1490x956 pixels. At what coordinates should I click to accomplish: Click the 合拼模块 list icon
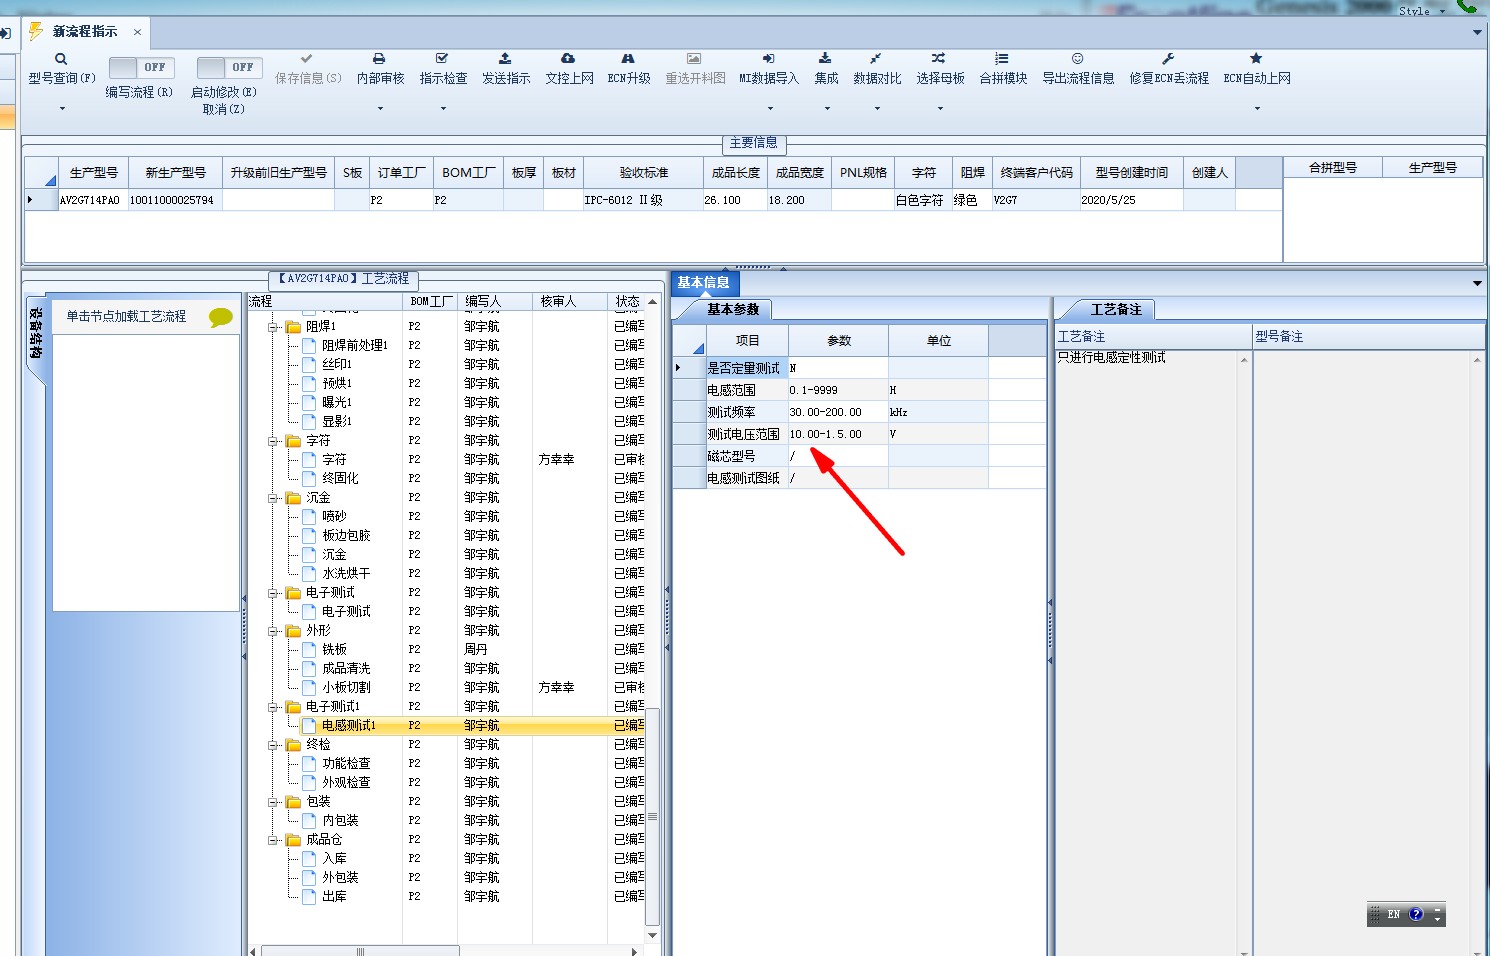(1002, 59)
